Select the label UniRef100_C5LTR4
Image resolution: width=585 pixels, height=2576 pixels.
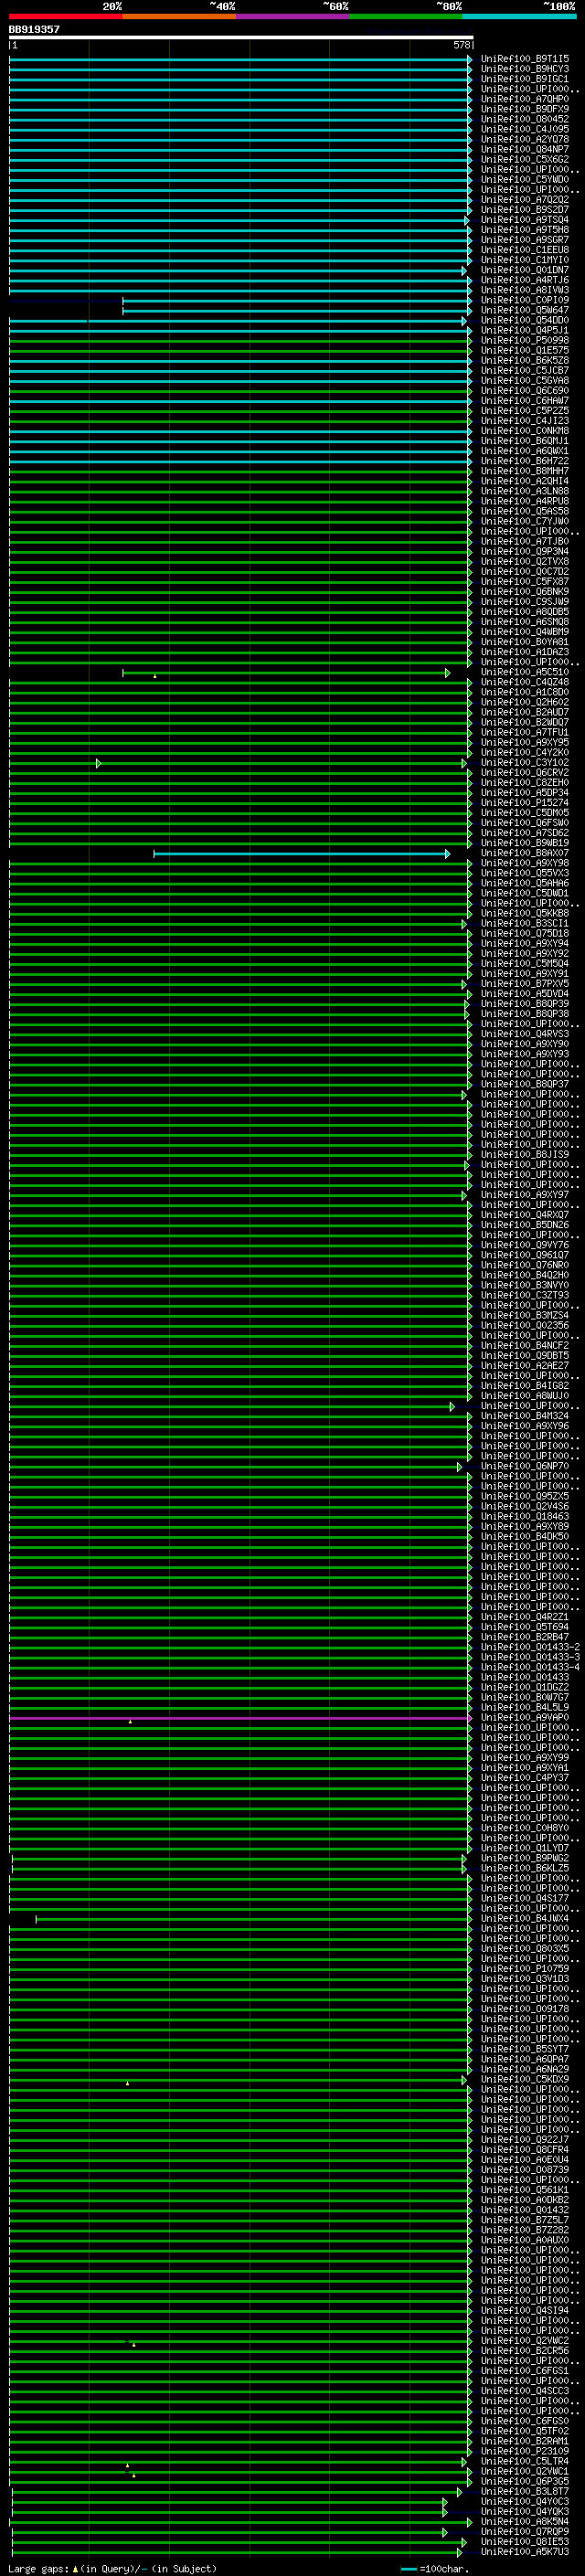(x=524, y=2461)
